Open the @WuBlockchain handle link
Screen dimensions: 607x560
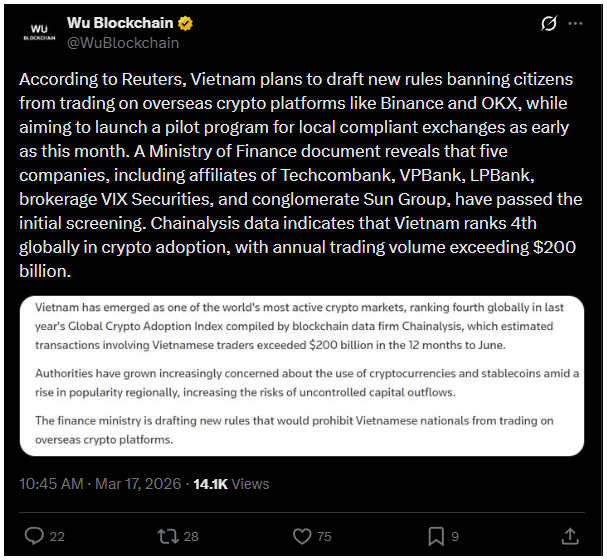coord(122,43)
